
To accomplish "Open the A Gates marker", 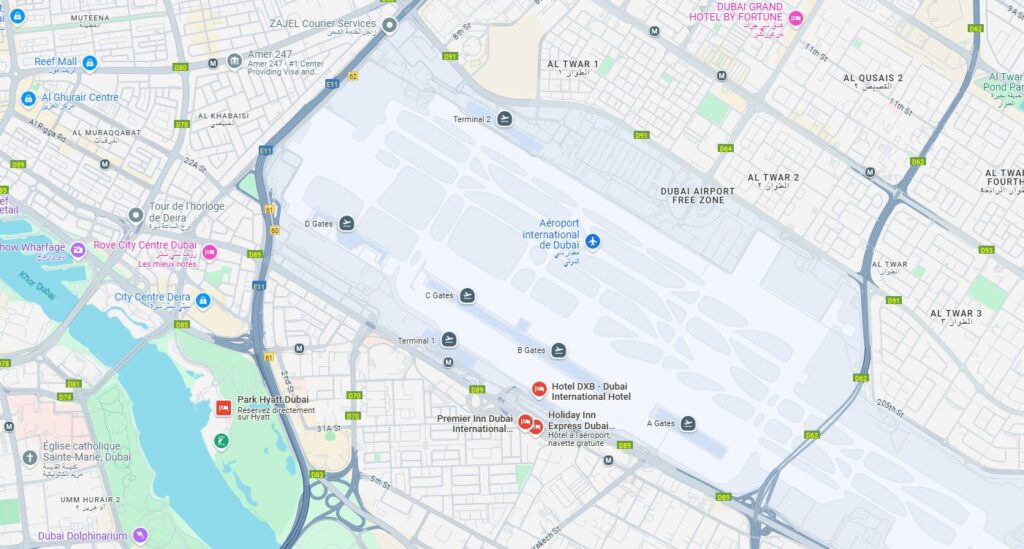I will click(x=688, y=424).
